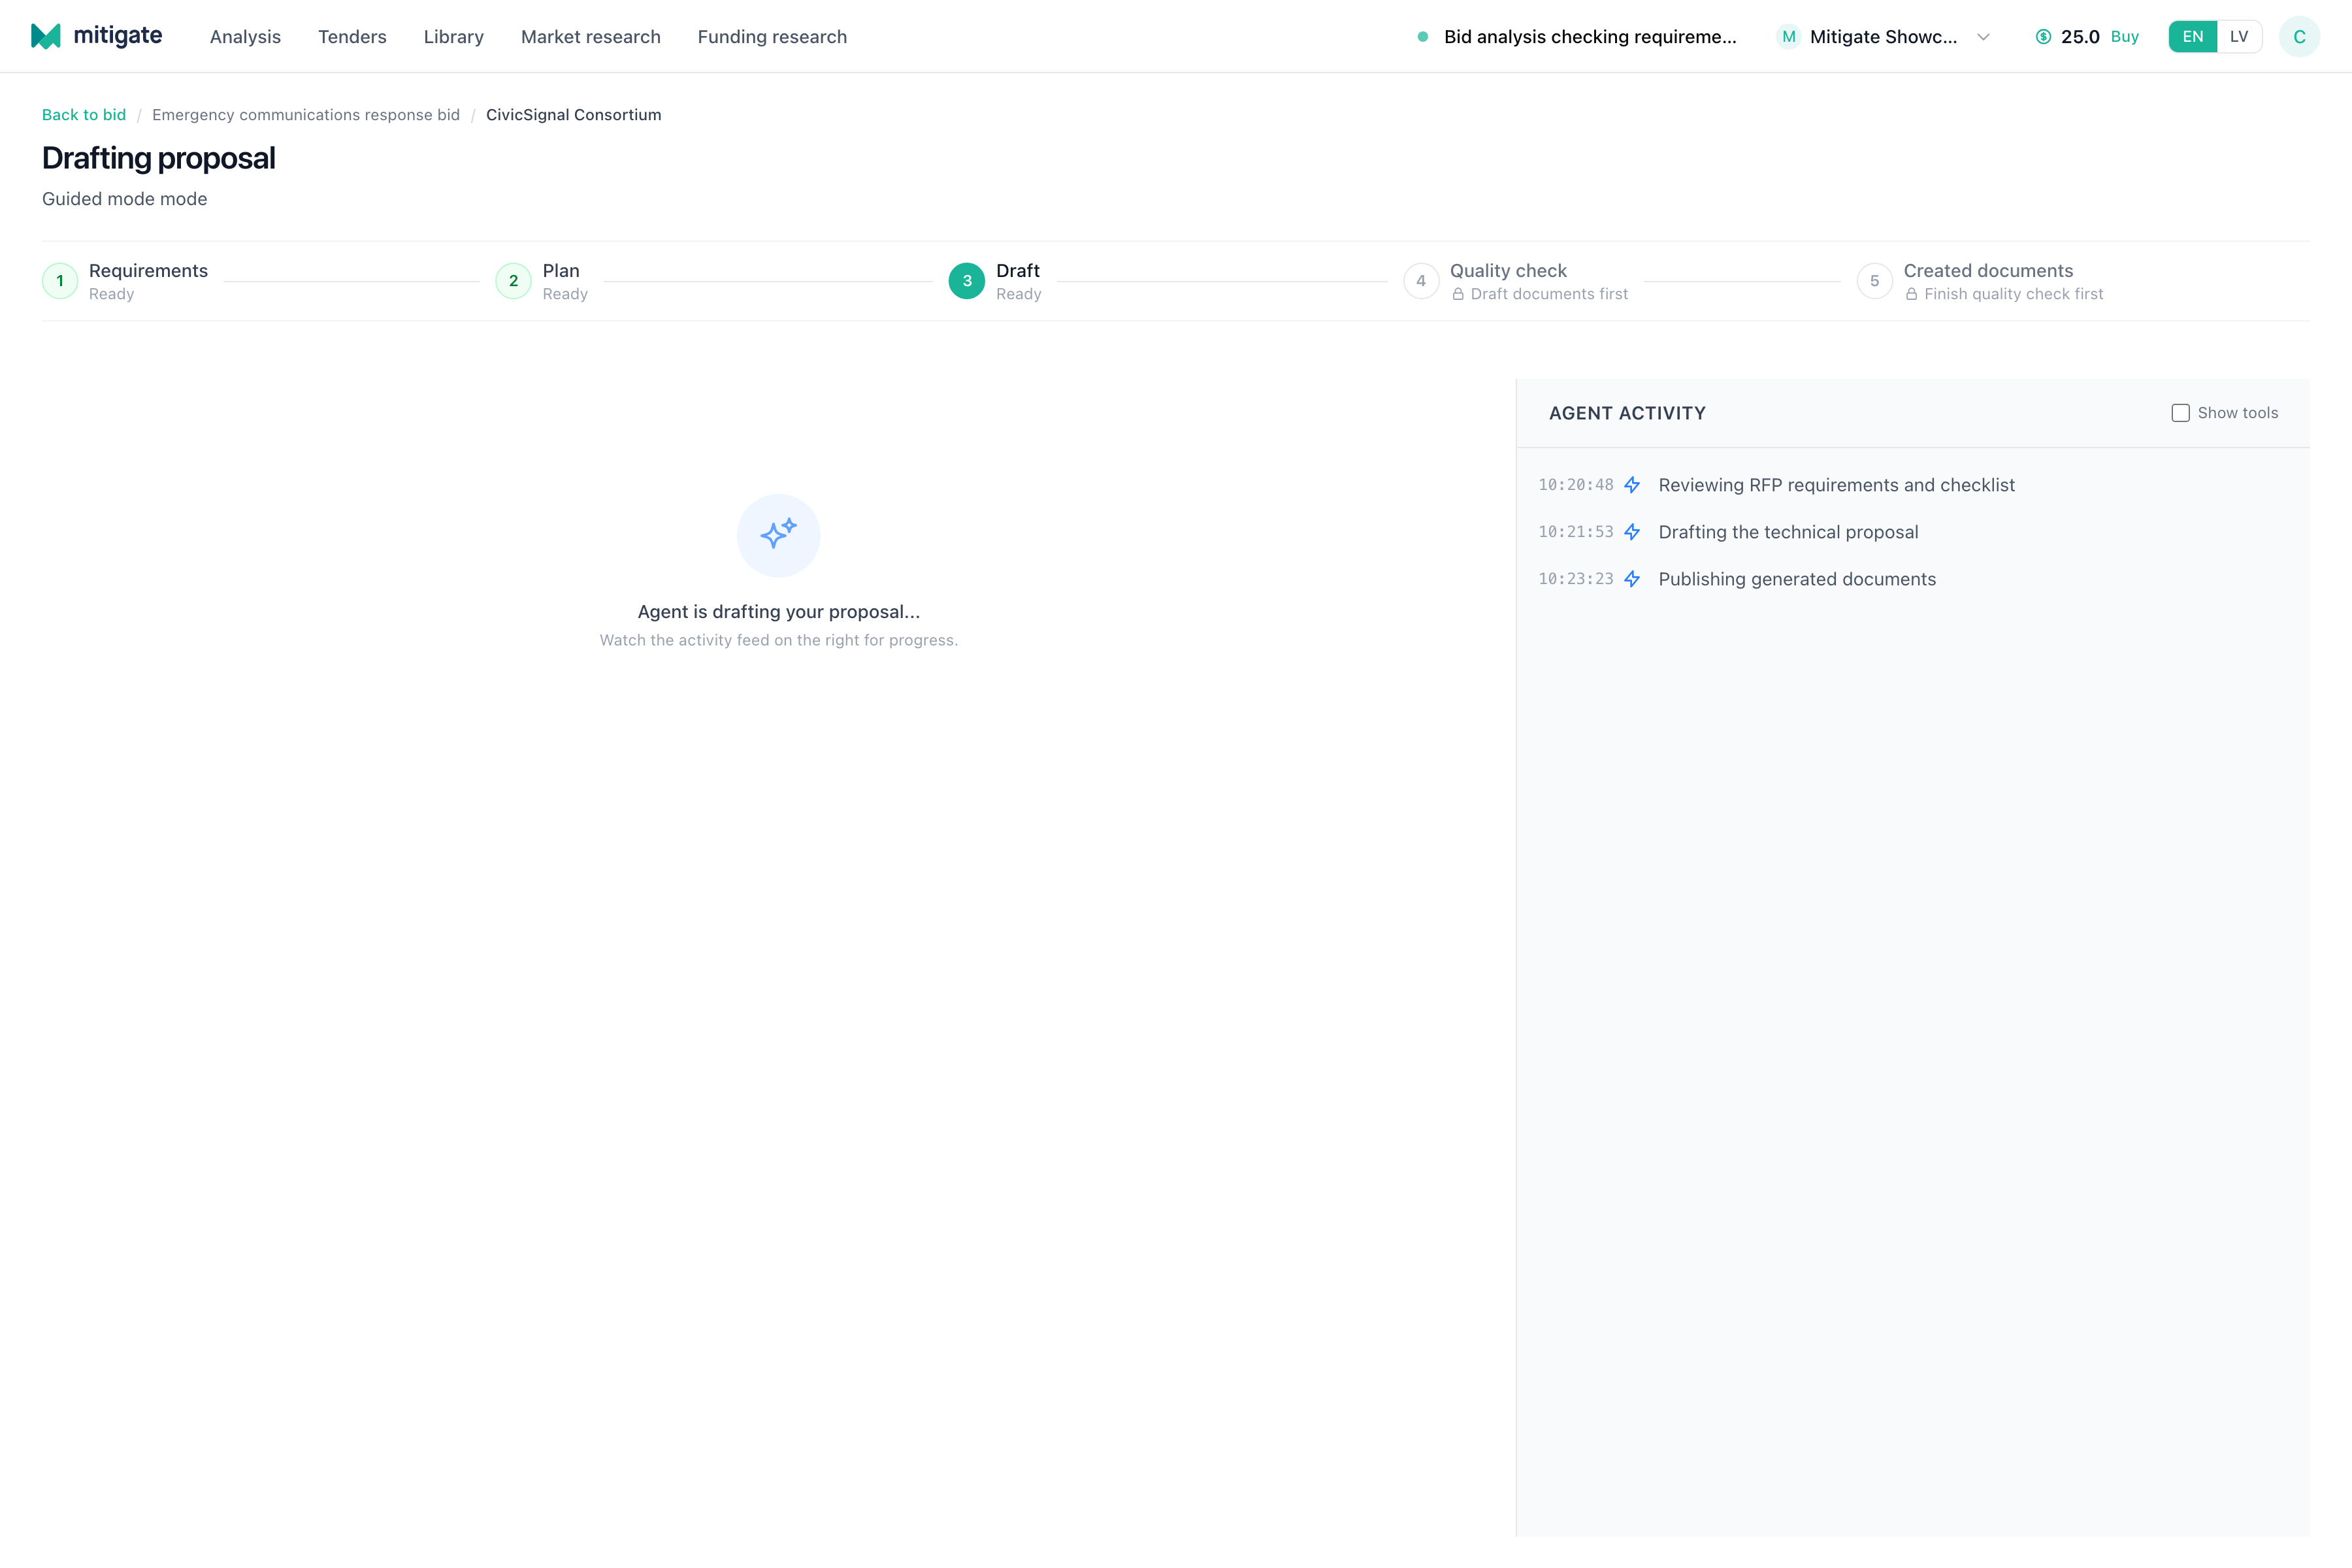Click lock icon beside Draft documents first
The height and width of the screenshot is (1568, 2352).
pyautogui.click(x=1458, y=294)
